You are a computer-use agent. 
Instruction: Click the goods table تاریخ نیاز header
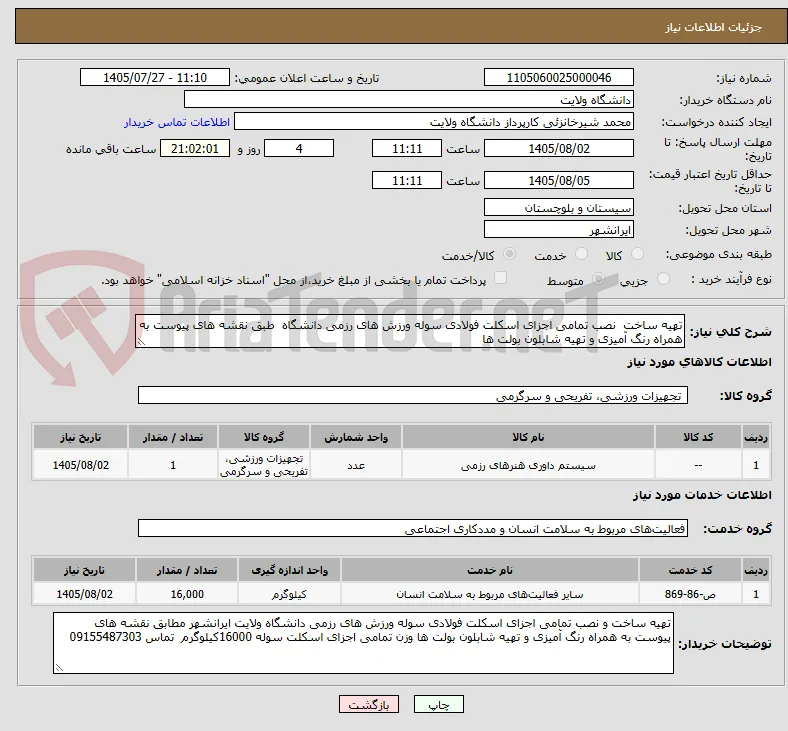click(x=80, y=437)
